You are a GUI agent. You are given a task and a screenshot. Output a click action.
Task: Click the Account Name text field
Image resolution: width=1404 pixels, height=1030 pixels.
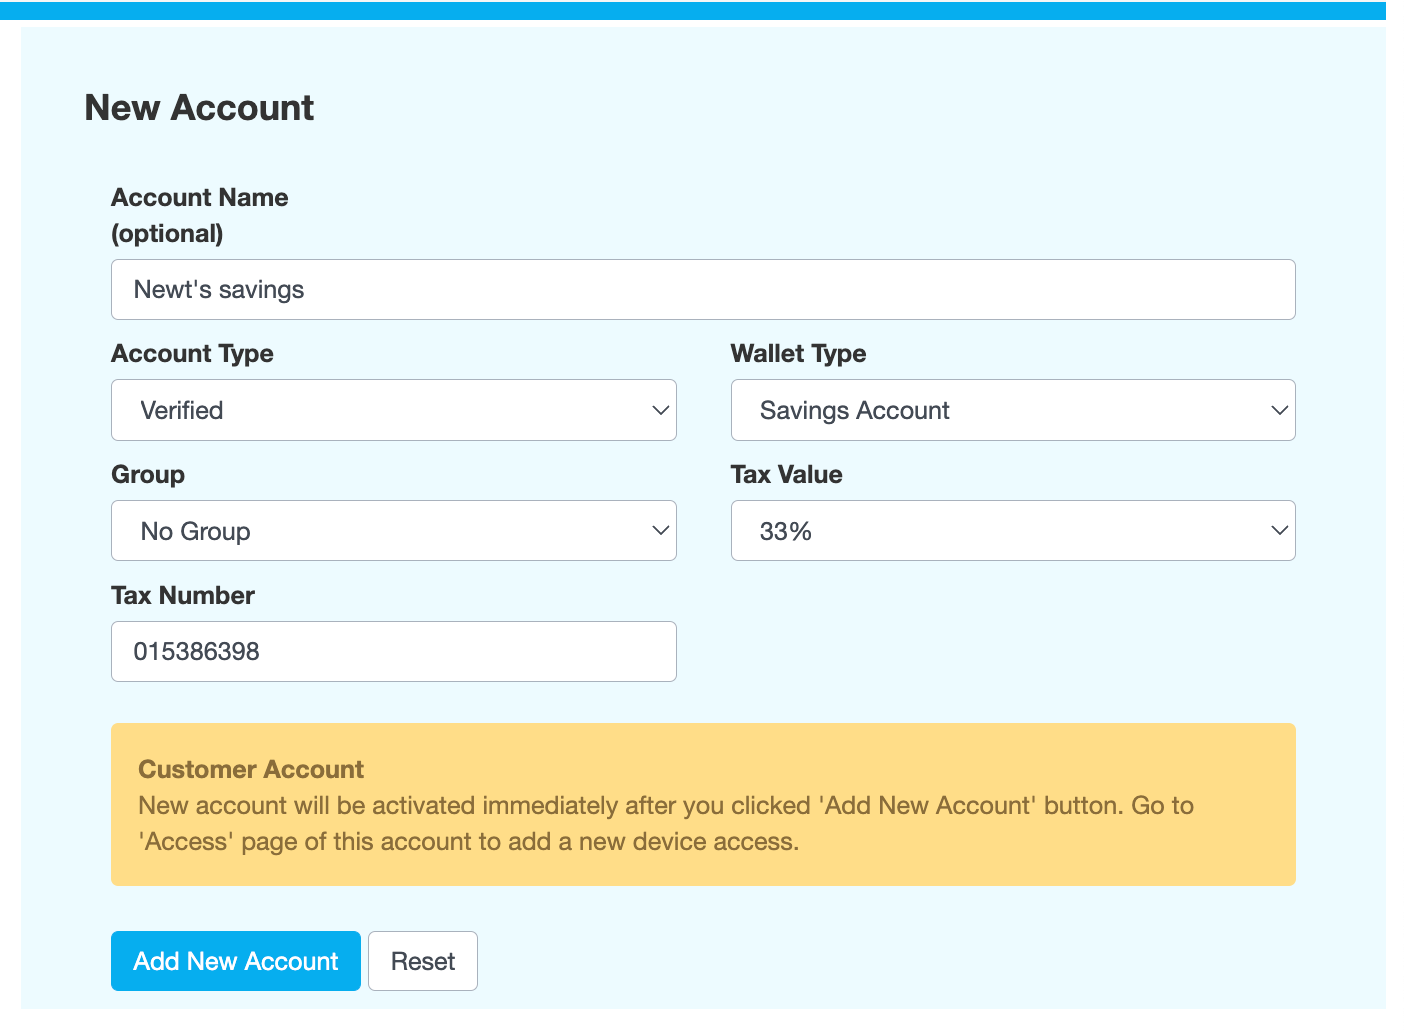point(702,290)
